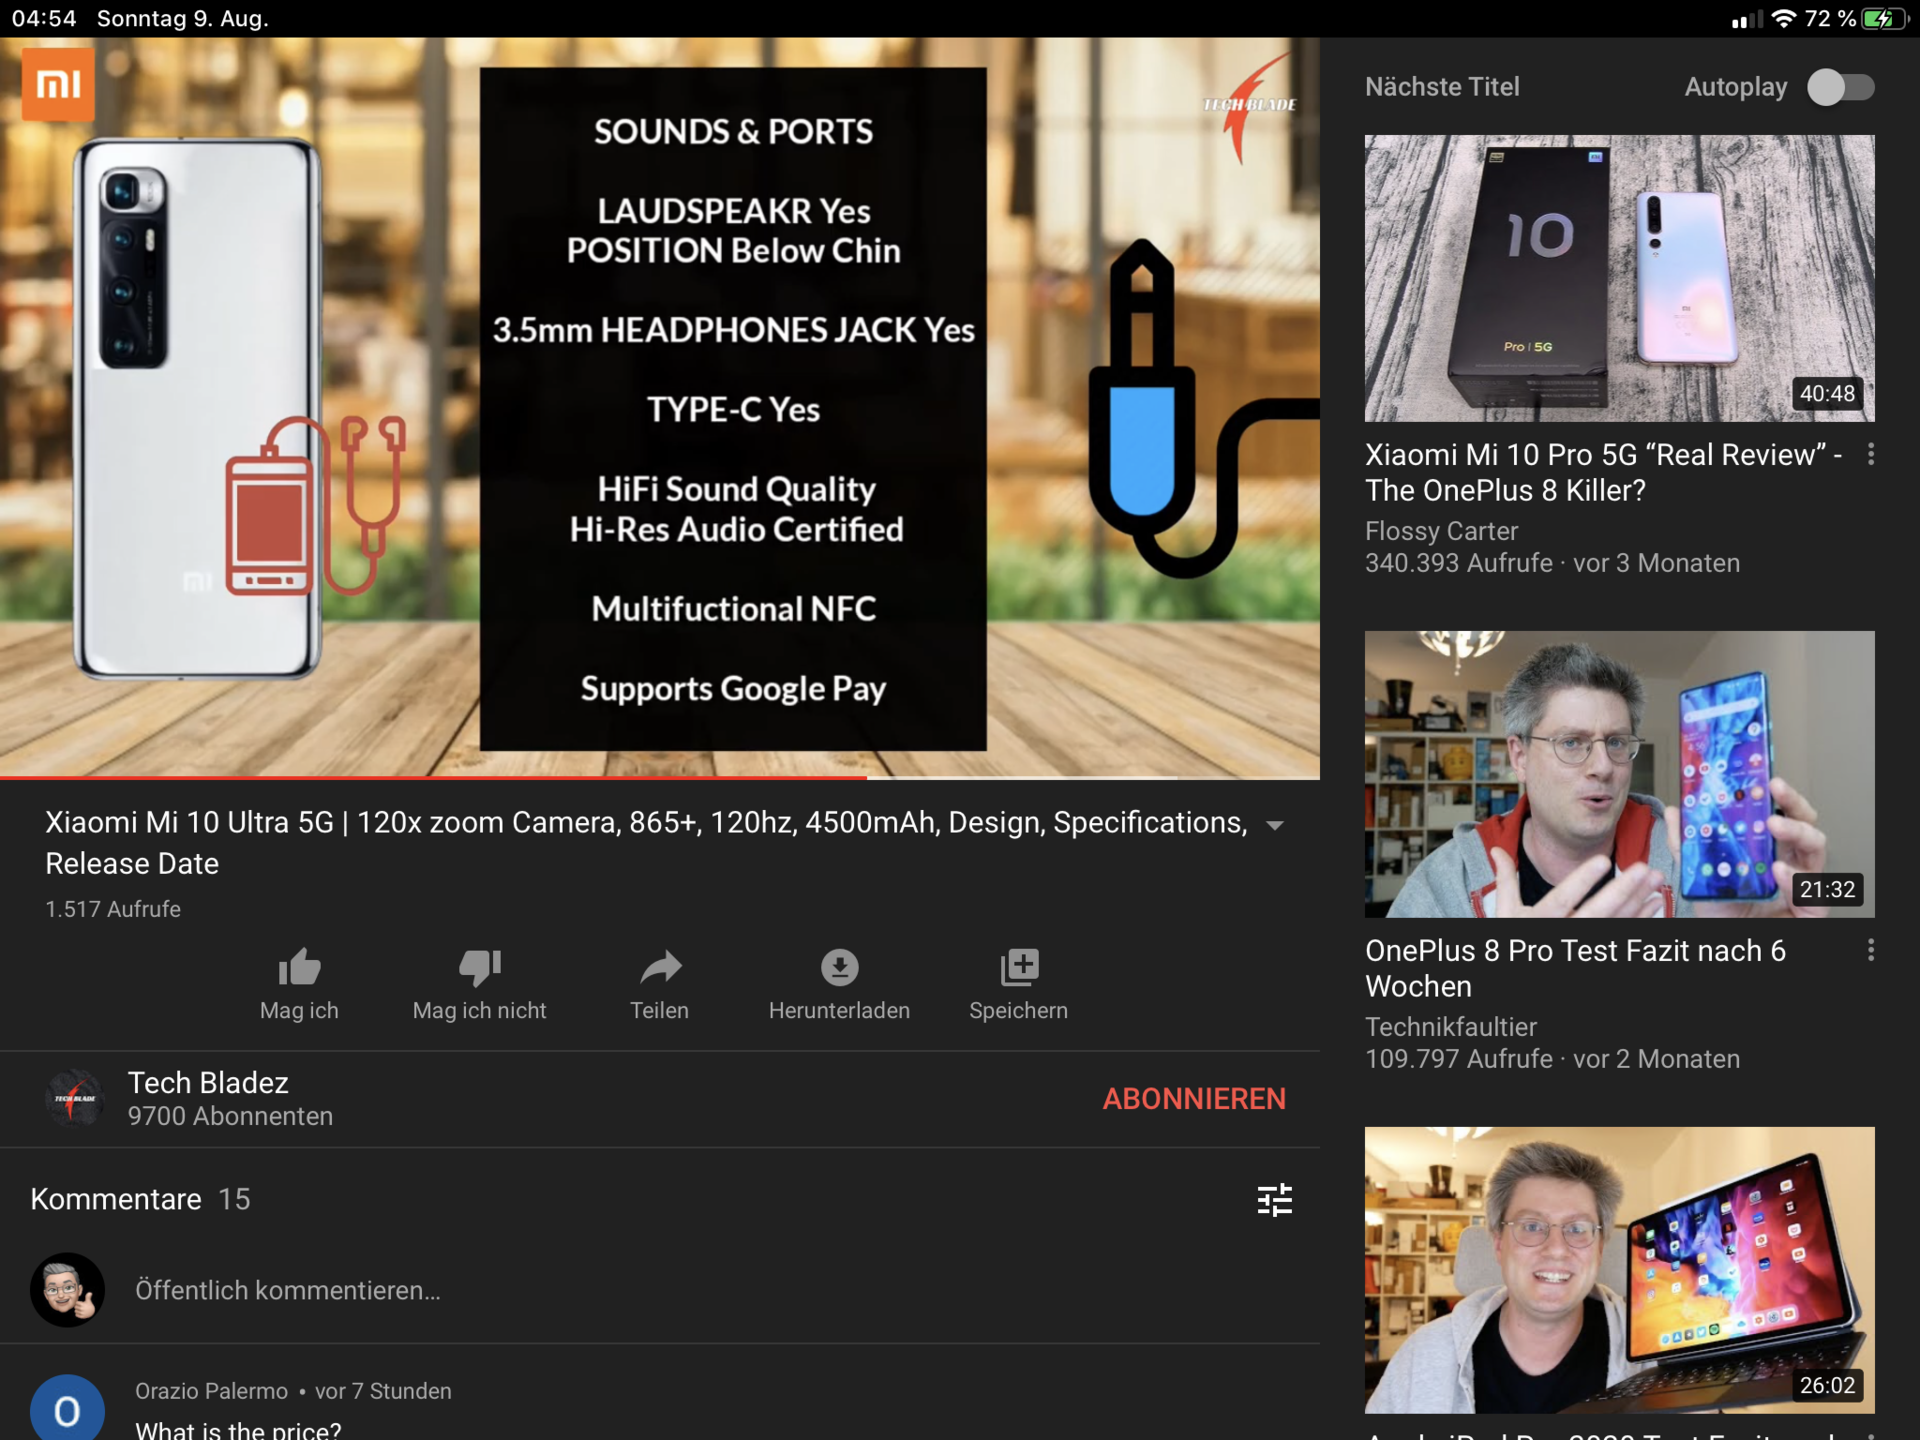Image resolution: width=1920 pixels, height=1440 pixels.
Task: Tap your profile avatar beside comment field
Action: pos(67,1290)
